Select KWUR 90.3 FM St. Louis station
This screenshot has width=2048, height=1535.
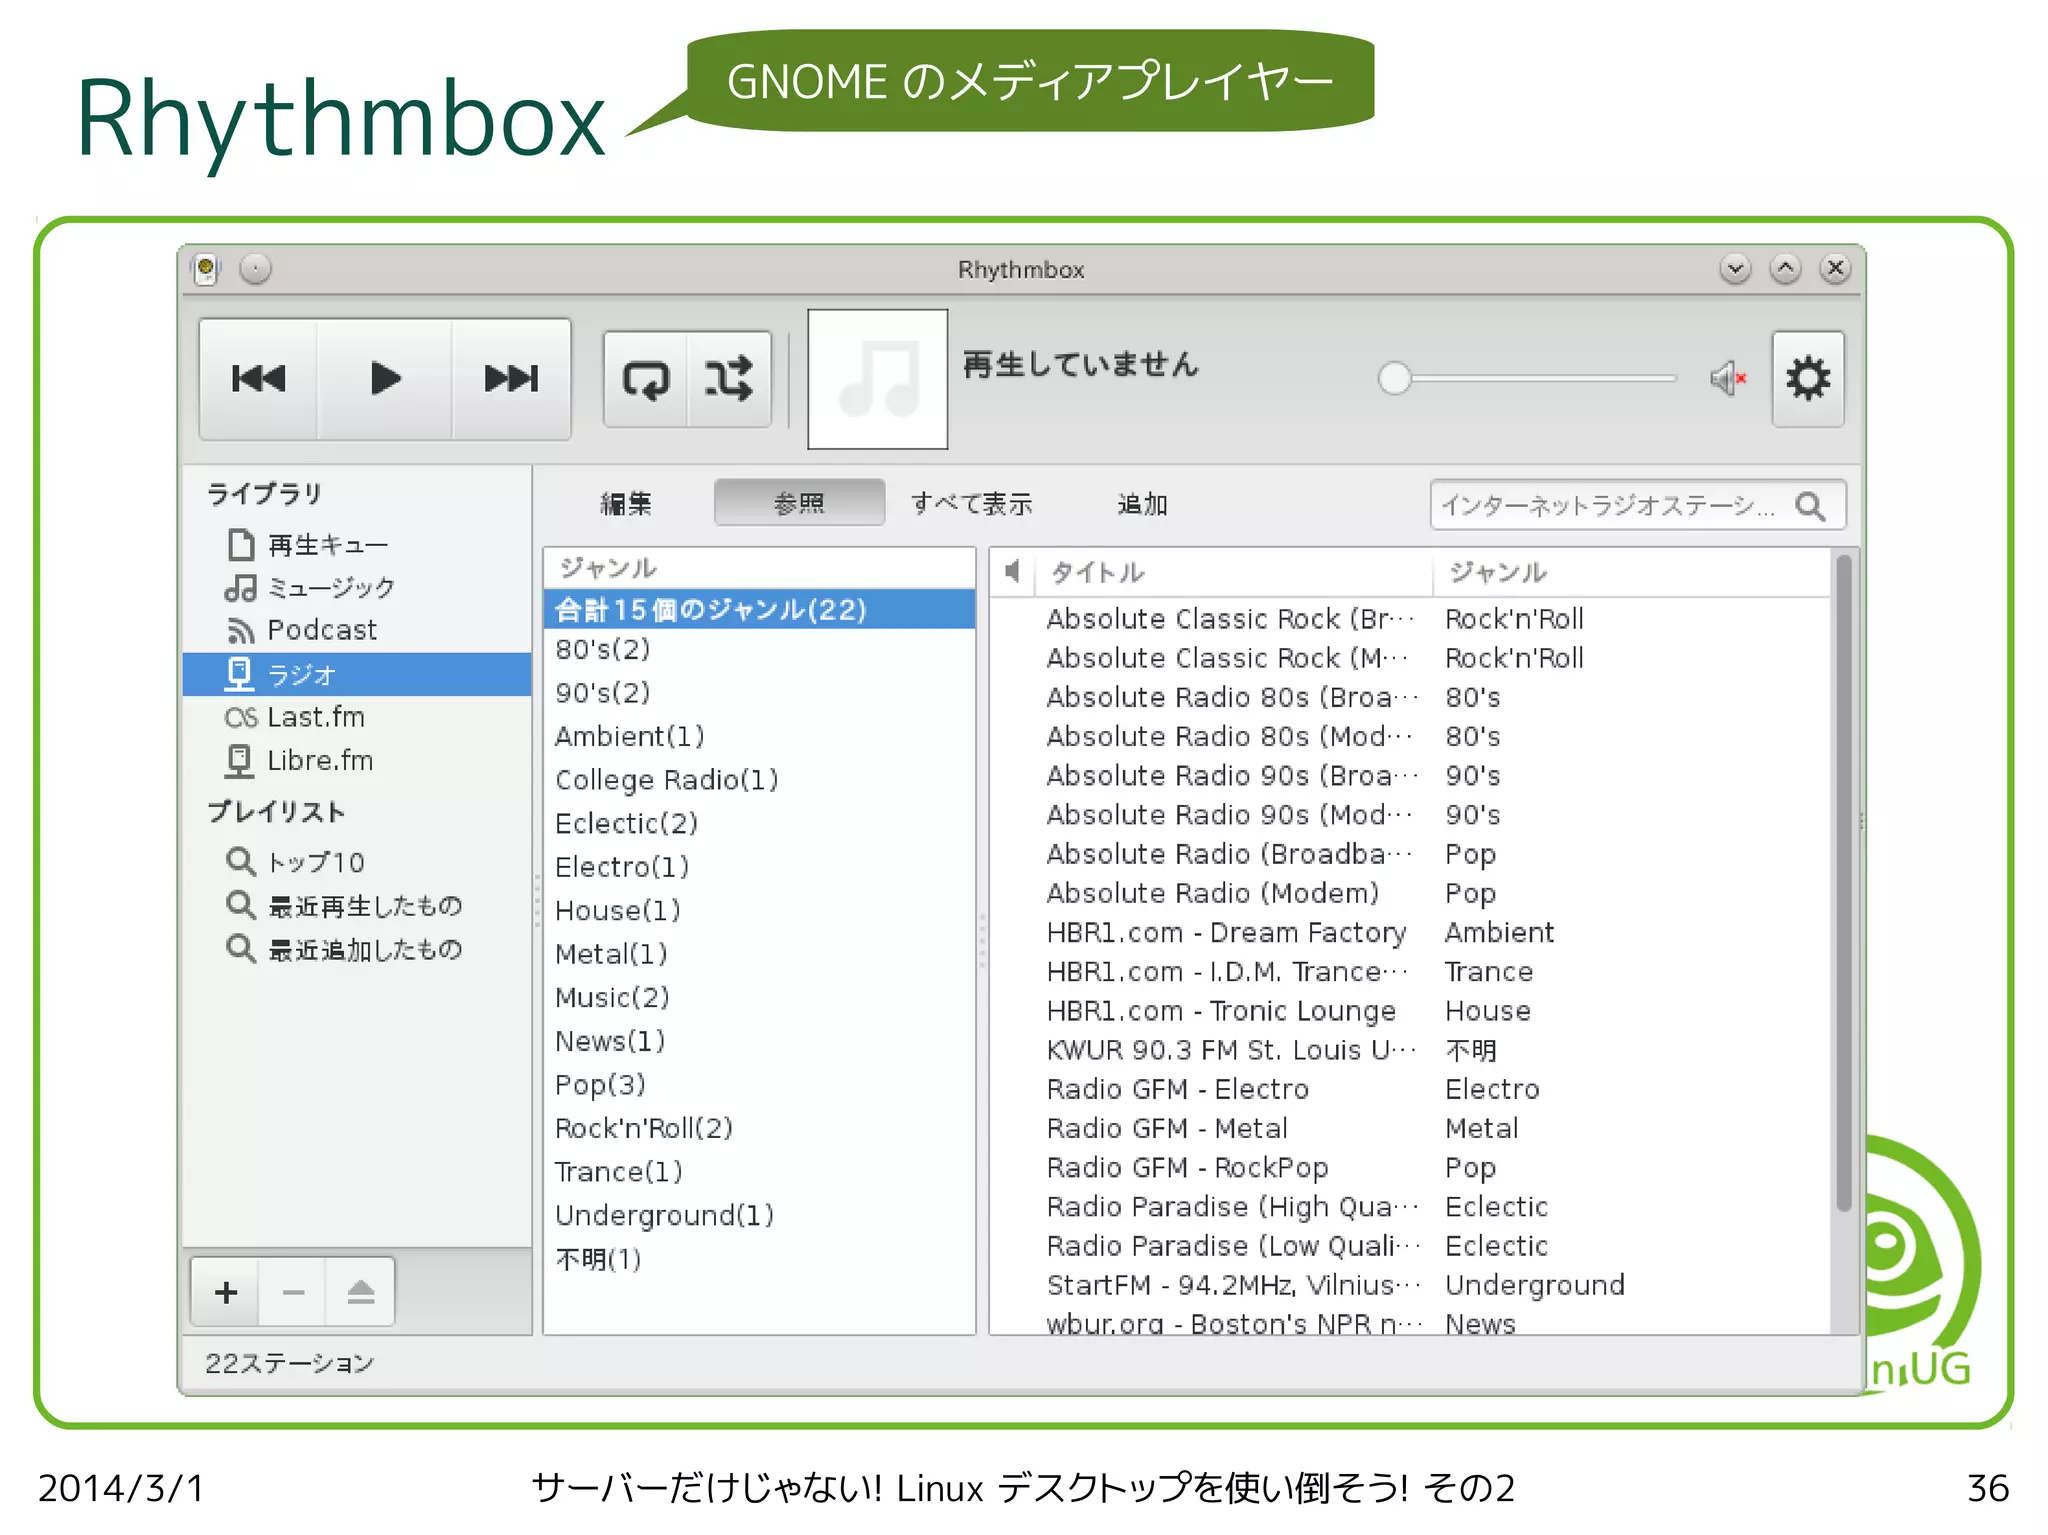1410,1050
